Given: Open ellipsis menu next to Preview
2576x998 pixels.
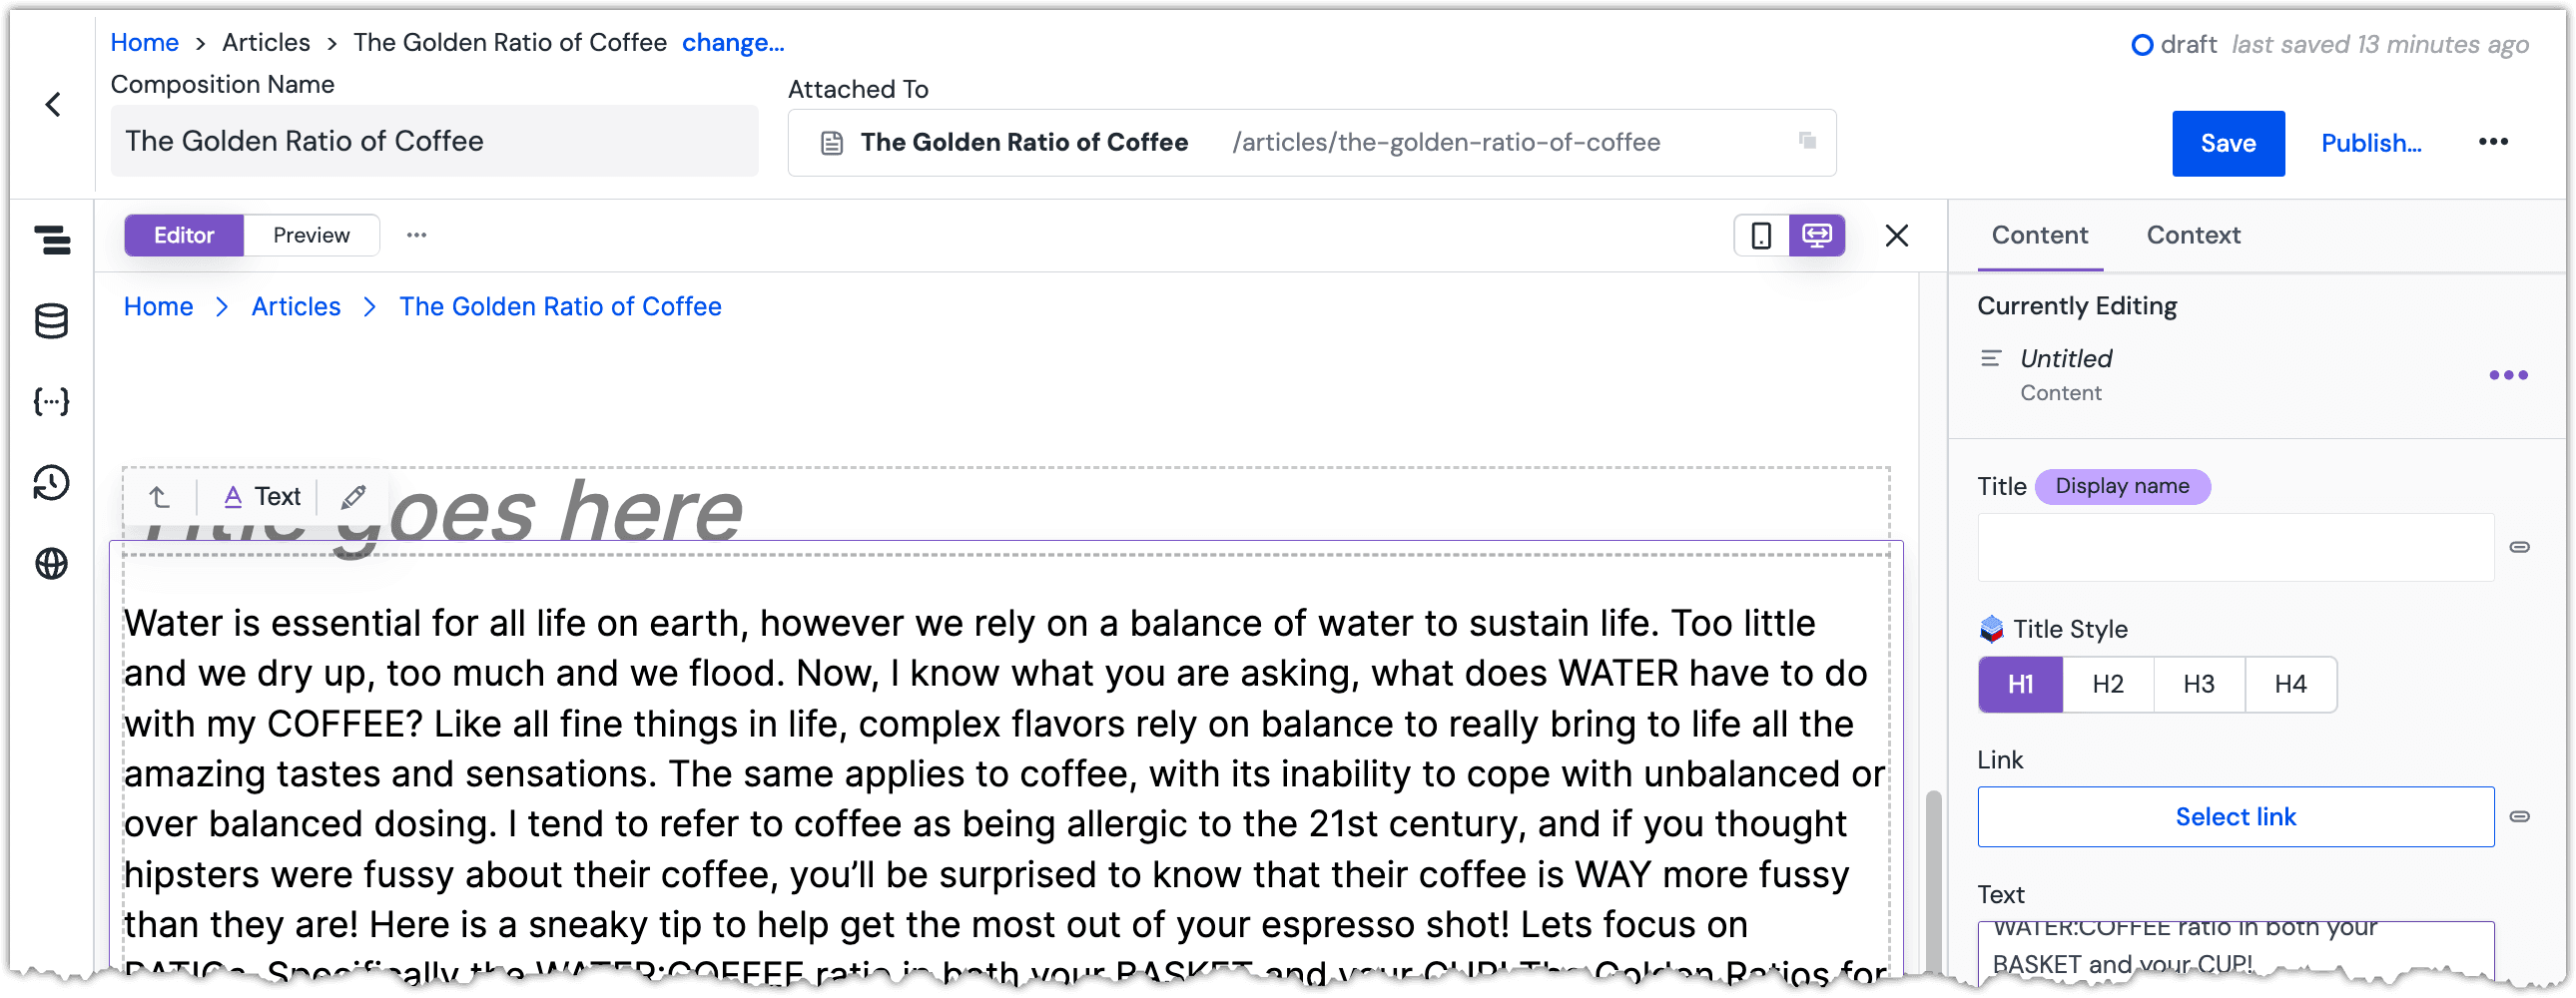Looking at the screenshot, I should (417, 236).
